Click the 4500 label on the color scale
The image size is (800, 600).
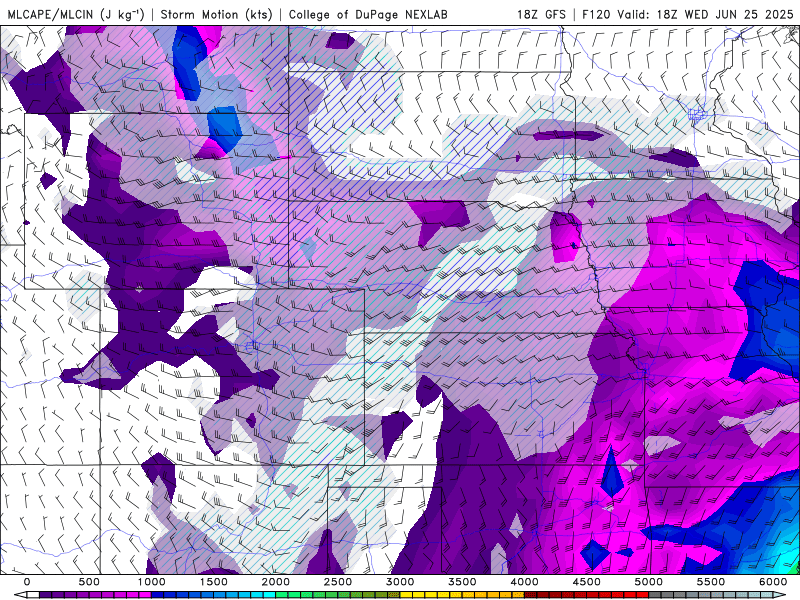(587, 582)
